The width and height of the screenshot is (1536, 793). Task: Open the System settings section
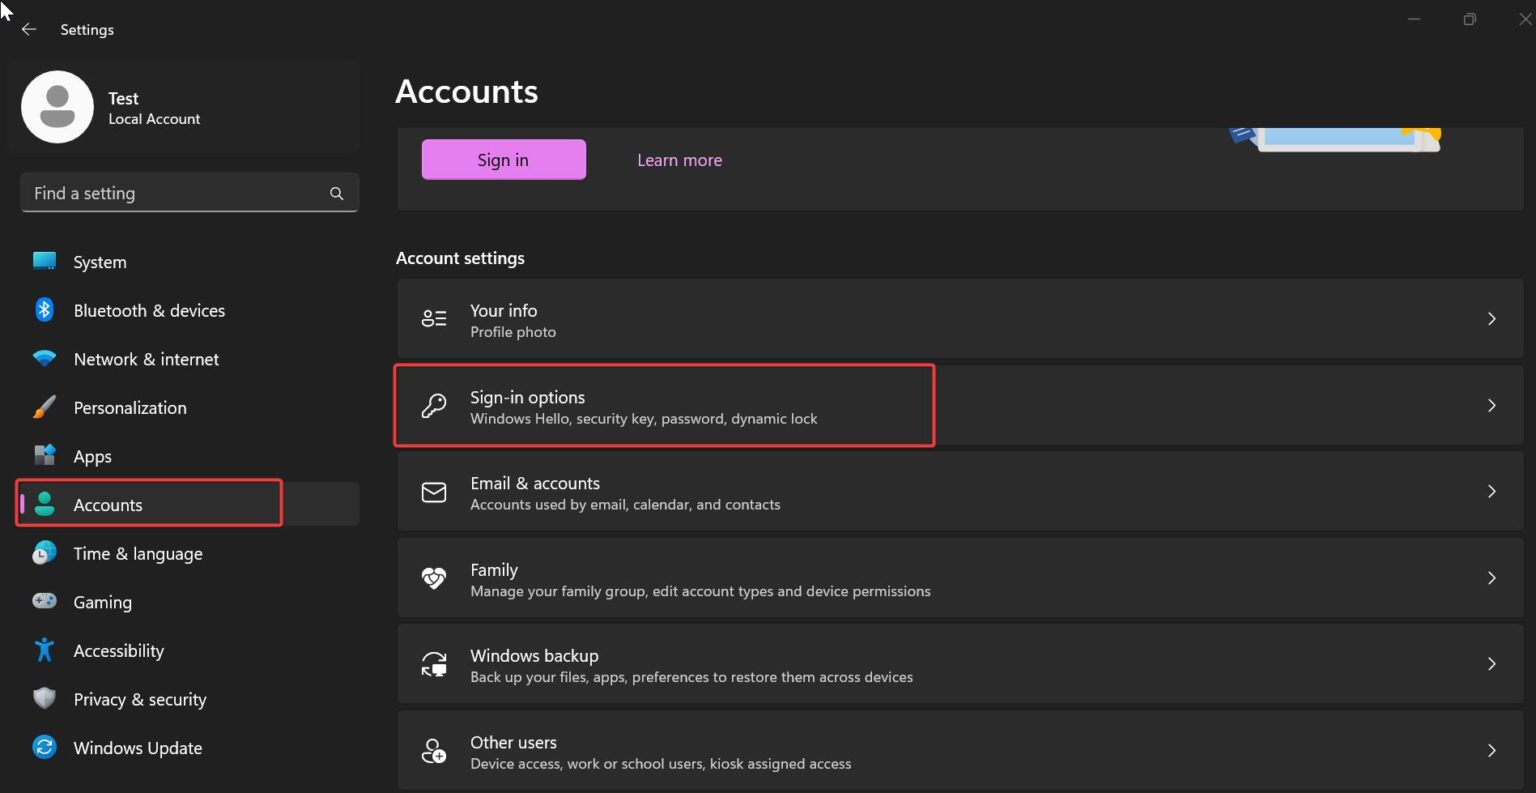click(100, 261)
